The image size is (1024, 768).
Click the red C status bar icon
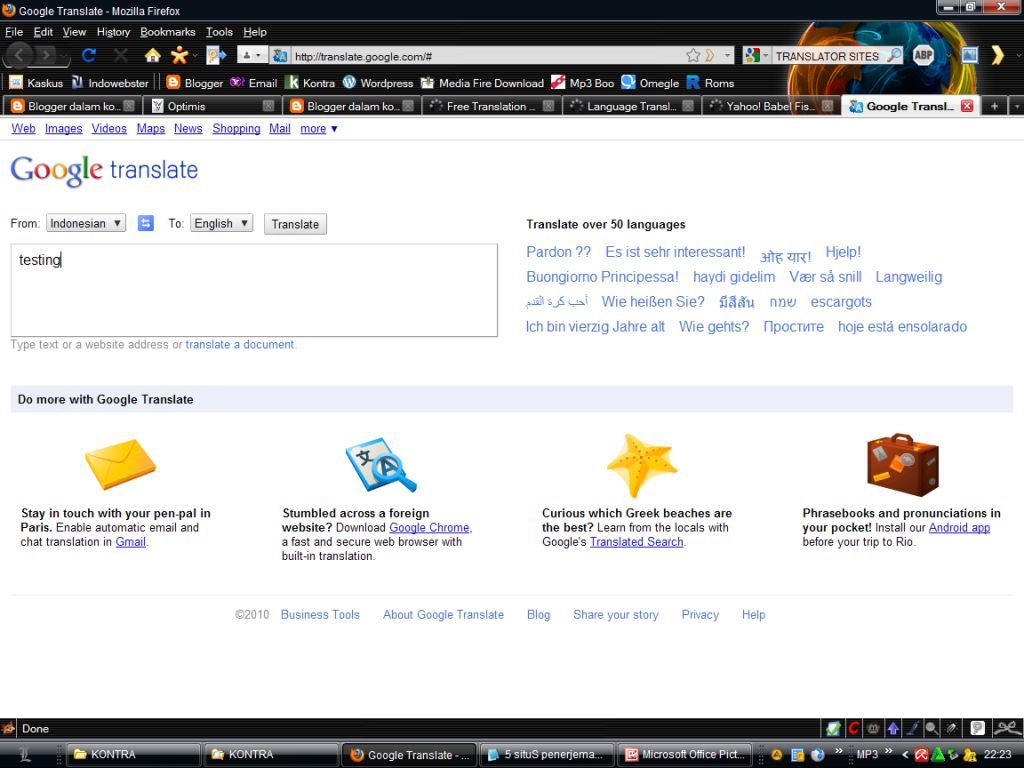coord(853,728)
